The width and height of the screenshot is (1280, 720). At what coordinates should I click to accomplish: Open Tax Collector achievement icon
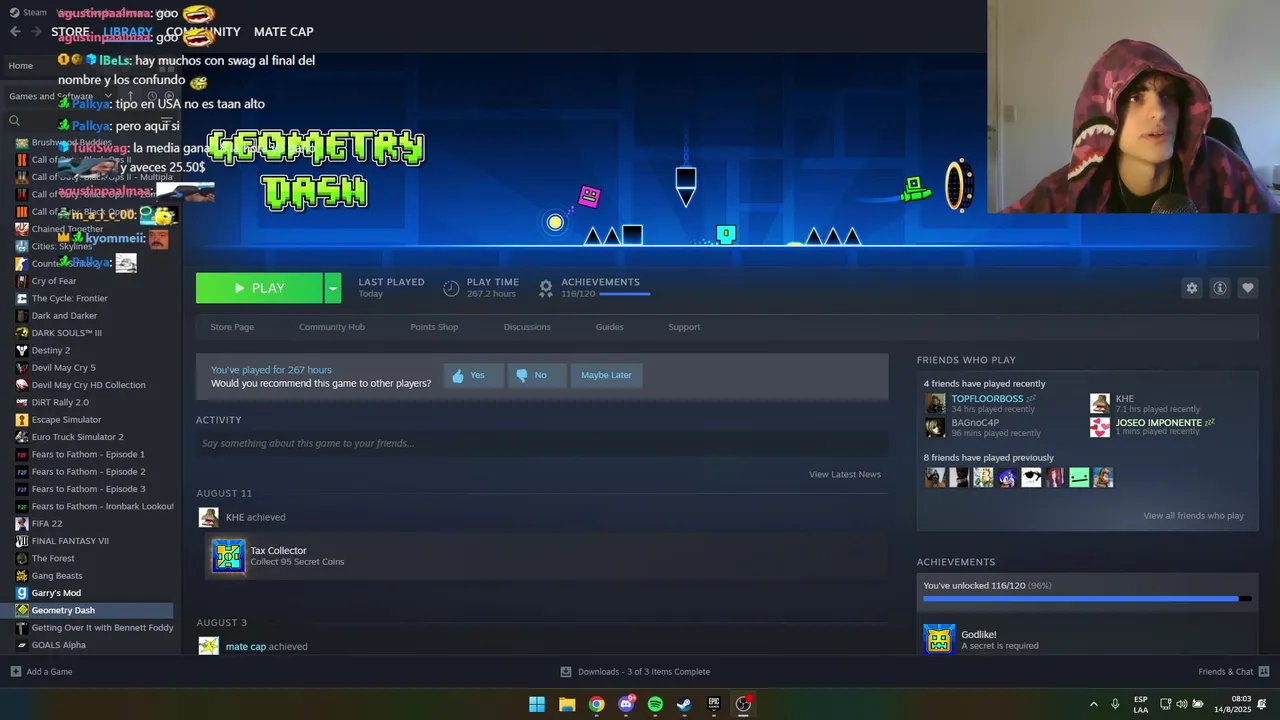[x=228, y=556]
